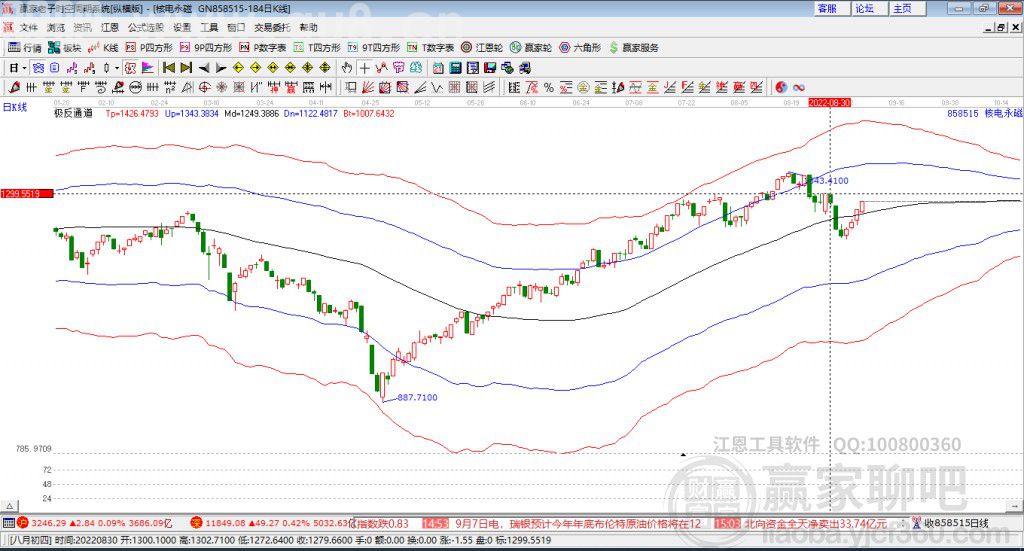Open the 9T四方形 tool
1024x551 pixels.
[374, 48]
